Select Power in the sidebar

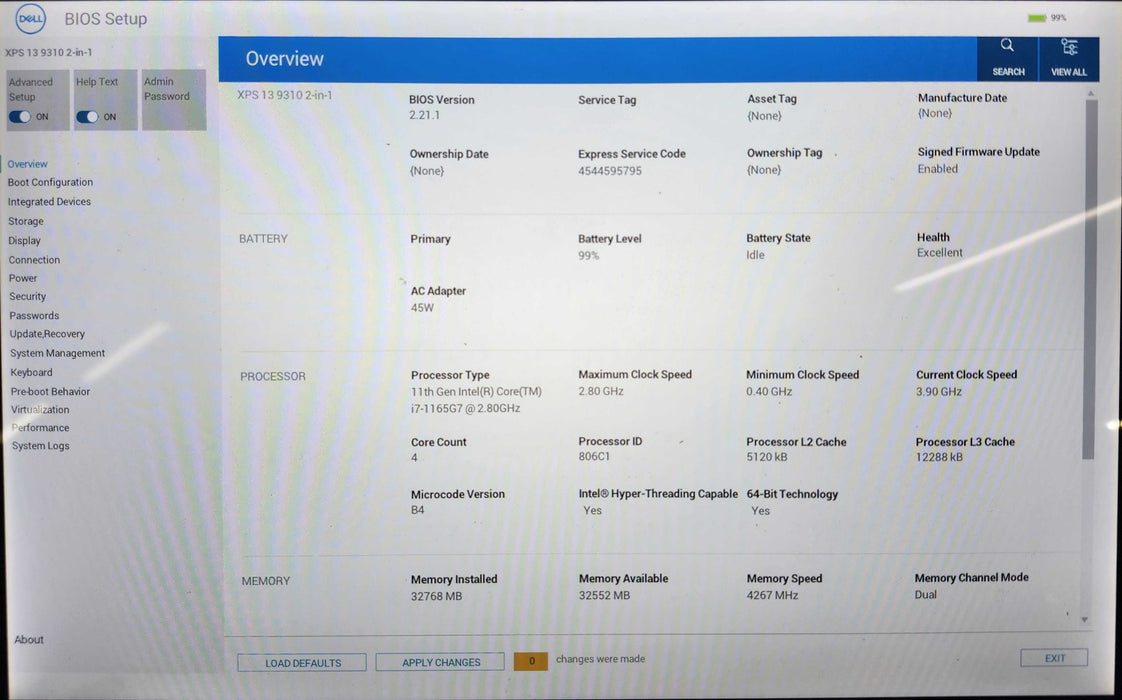pos(23,278)
